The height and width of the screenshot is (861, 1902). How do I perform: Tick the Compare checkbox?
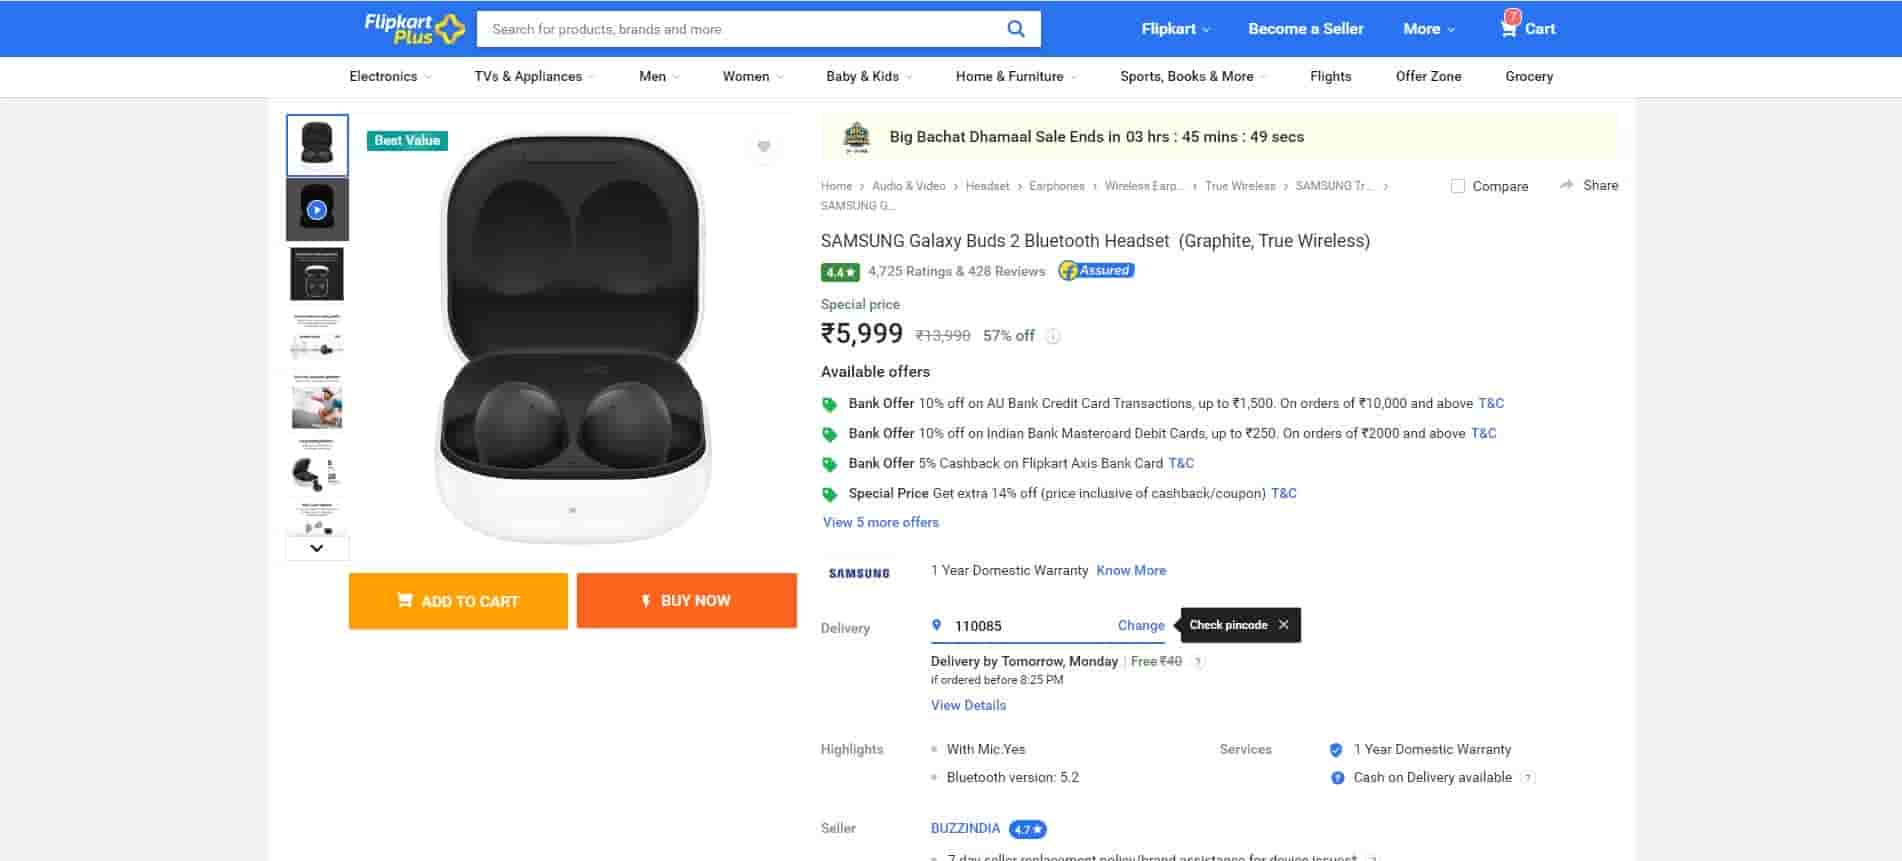point(1458,186)
